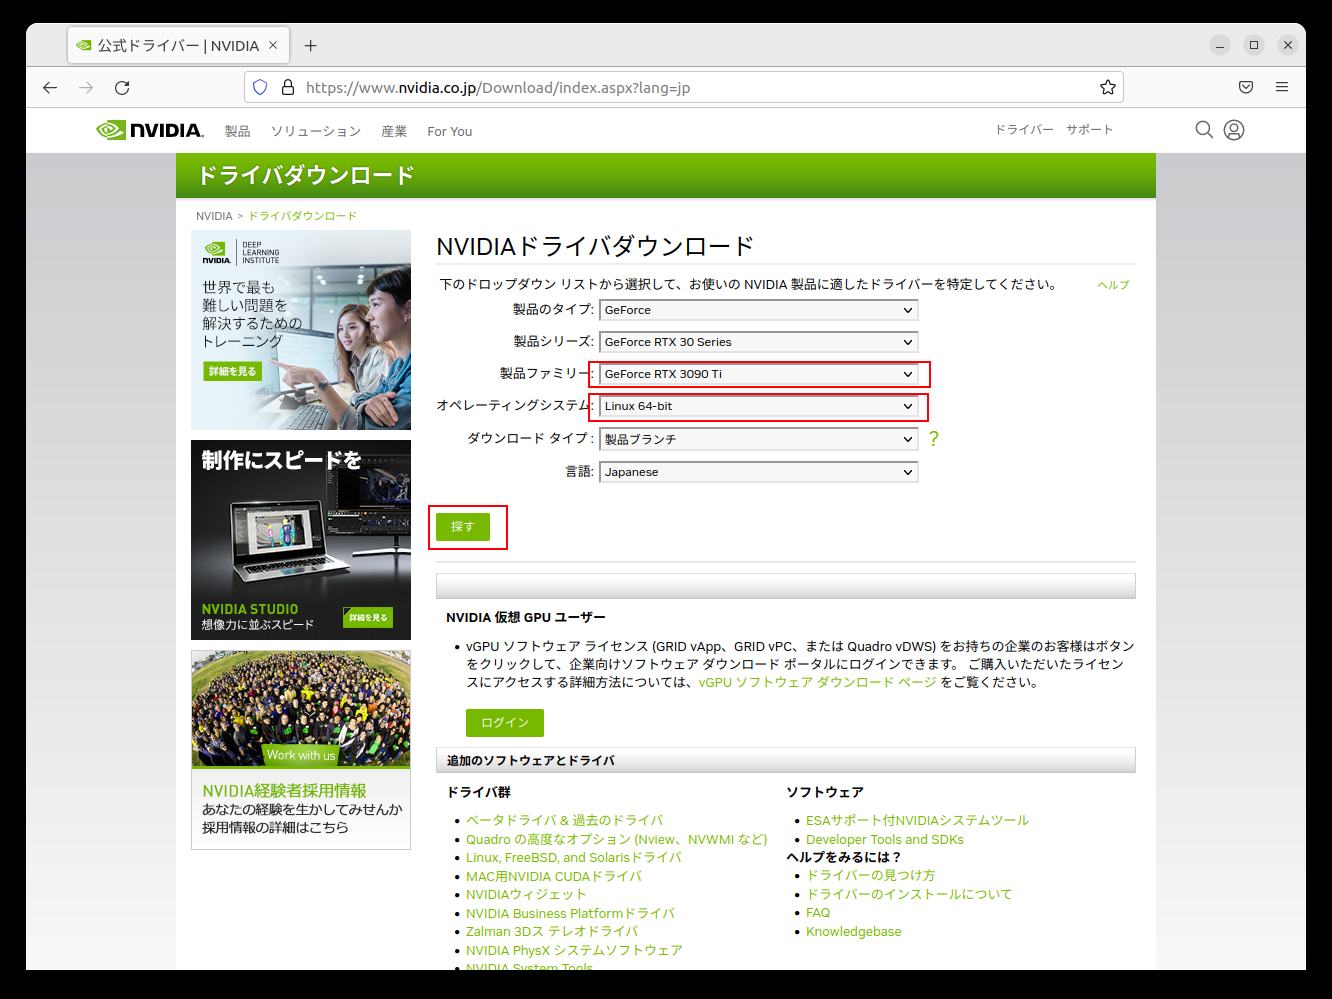
Task: Open the Developer Tools and SDKs link
Action: click(x=885, y=840)
